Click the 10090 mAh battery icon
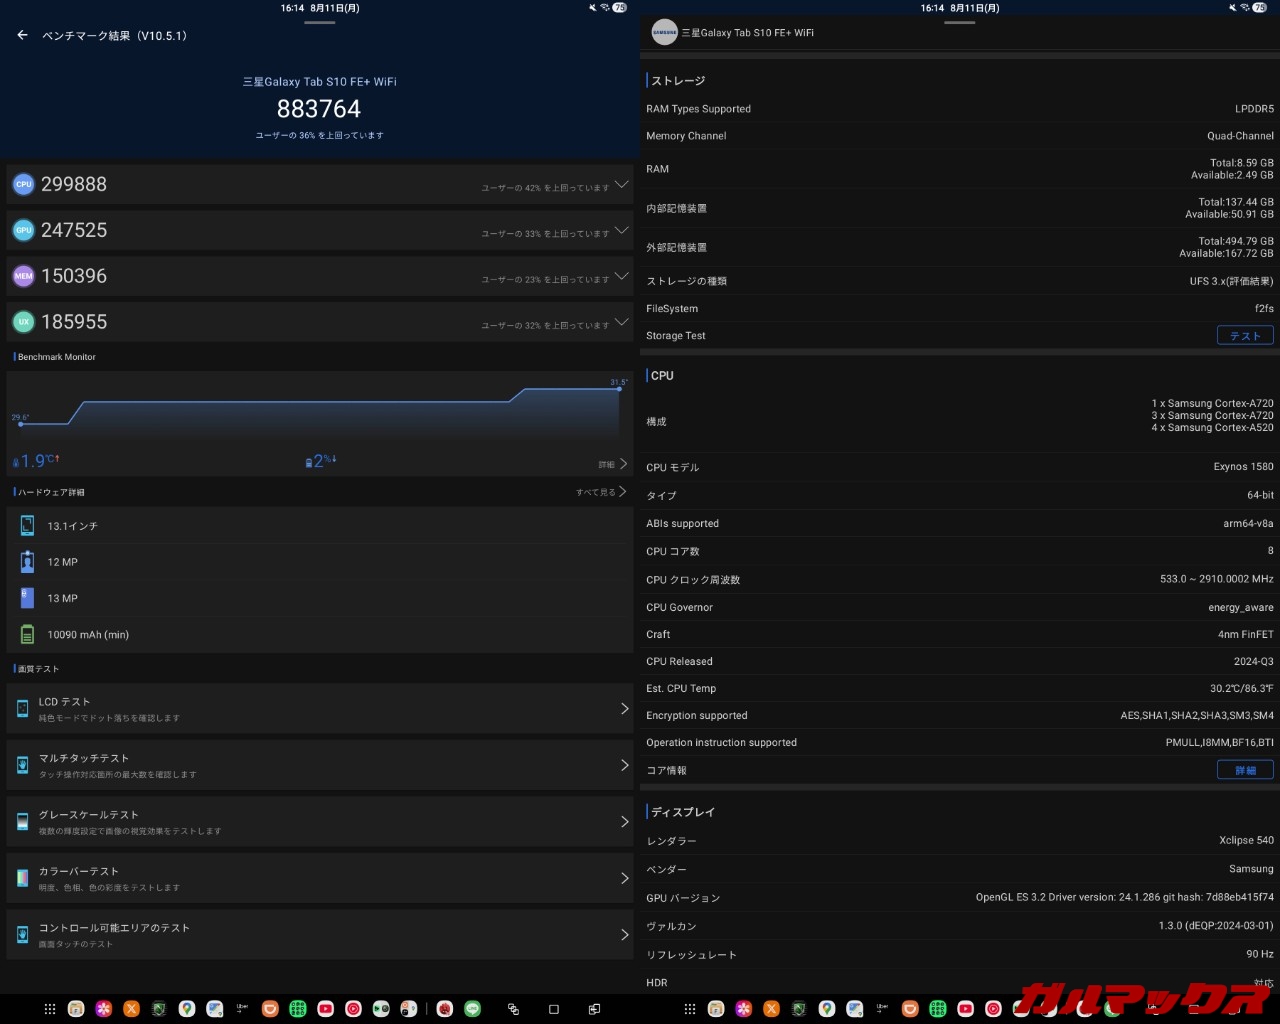The width and height of the screenshot is (1280, 1024). [27, 635]
